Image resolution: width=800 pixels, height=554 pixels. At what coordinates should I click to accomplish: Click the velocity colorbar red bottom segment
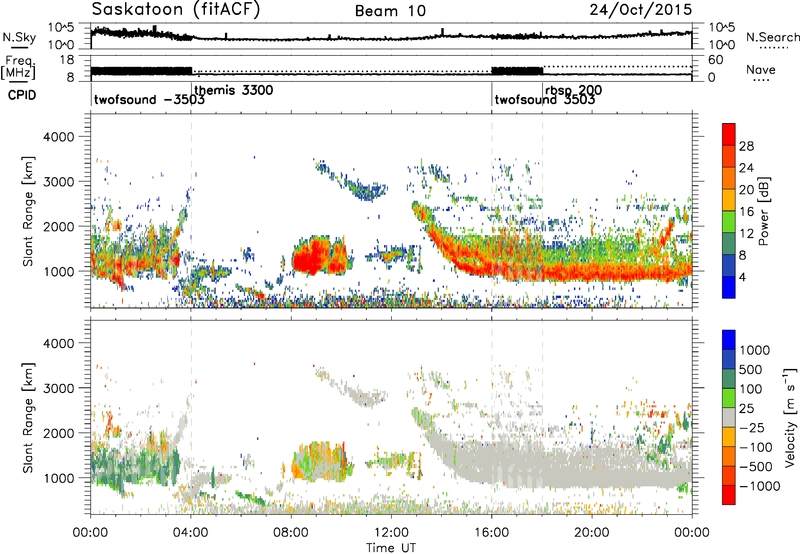pos(729,495)
